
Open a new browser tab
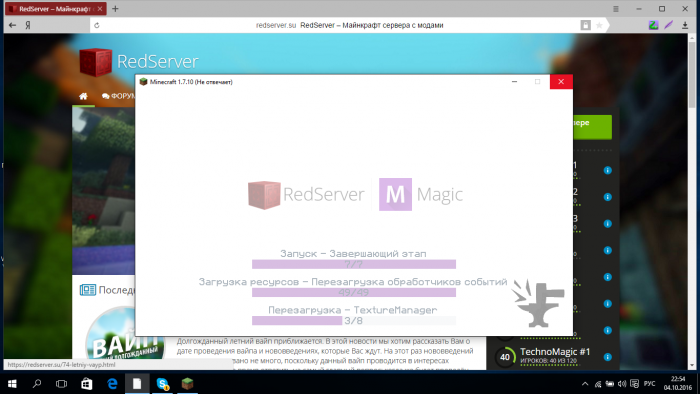(115, 8)
